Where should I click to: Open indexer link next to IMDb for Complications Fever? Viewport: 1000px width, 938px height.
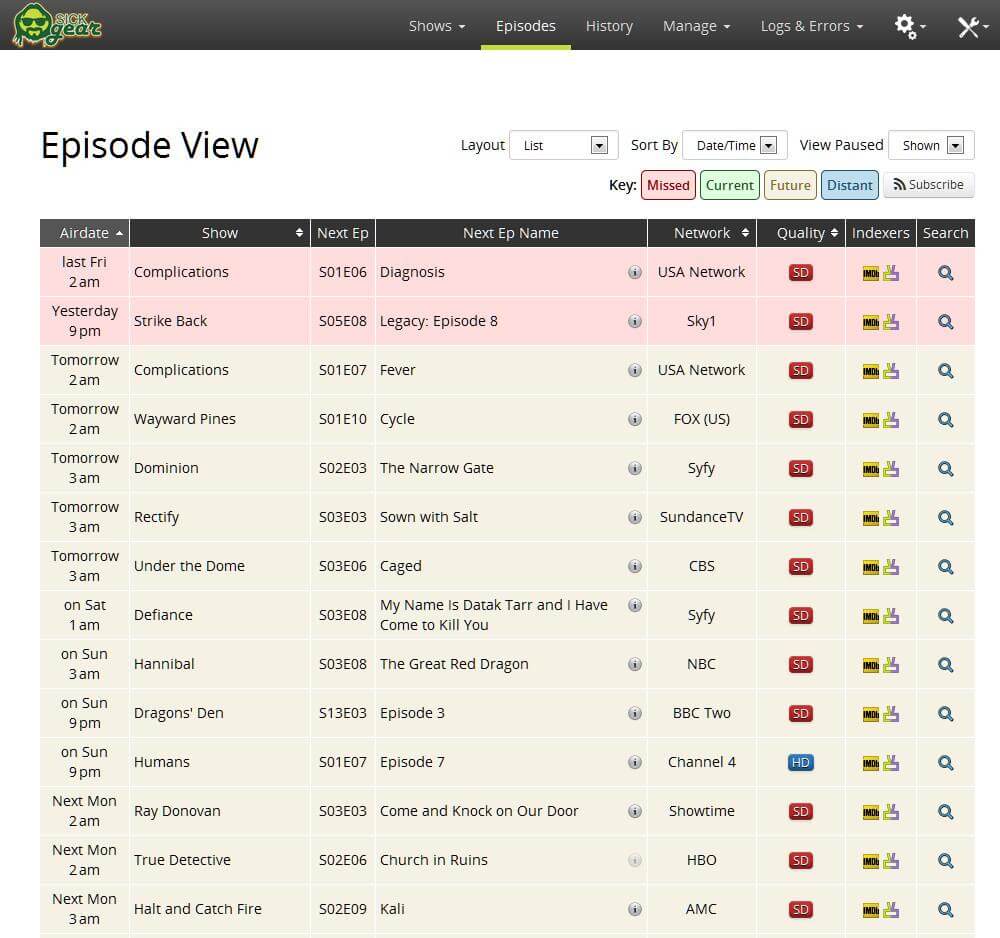(x=891, y=370)
